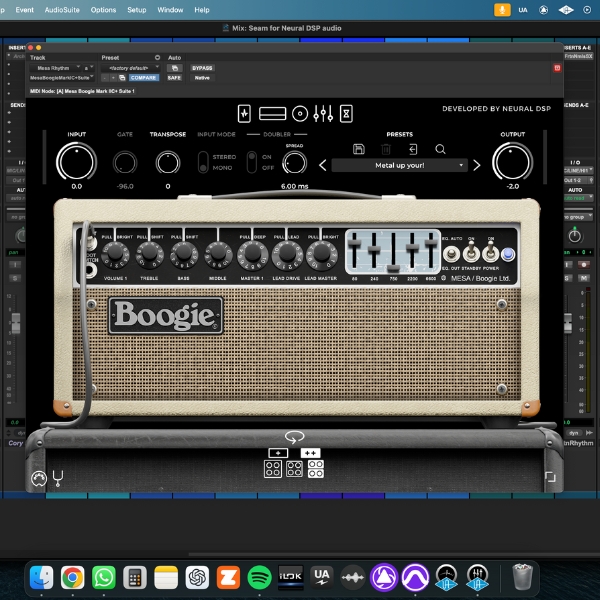Screen dimensions: 600x600
Task: Flip the Power toggle switch on amp
Action: coord(491,253)
